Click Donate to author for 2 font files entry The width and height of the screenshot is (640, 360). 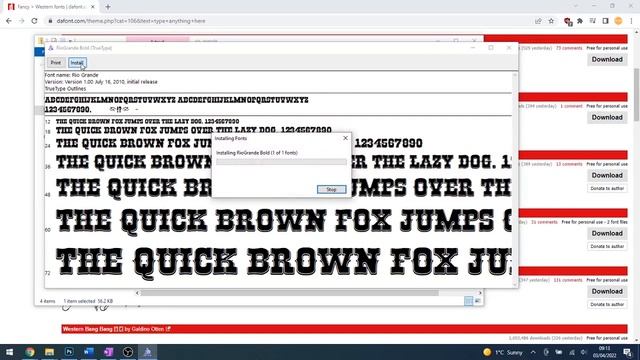(607, 246)
